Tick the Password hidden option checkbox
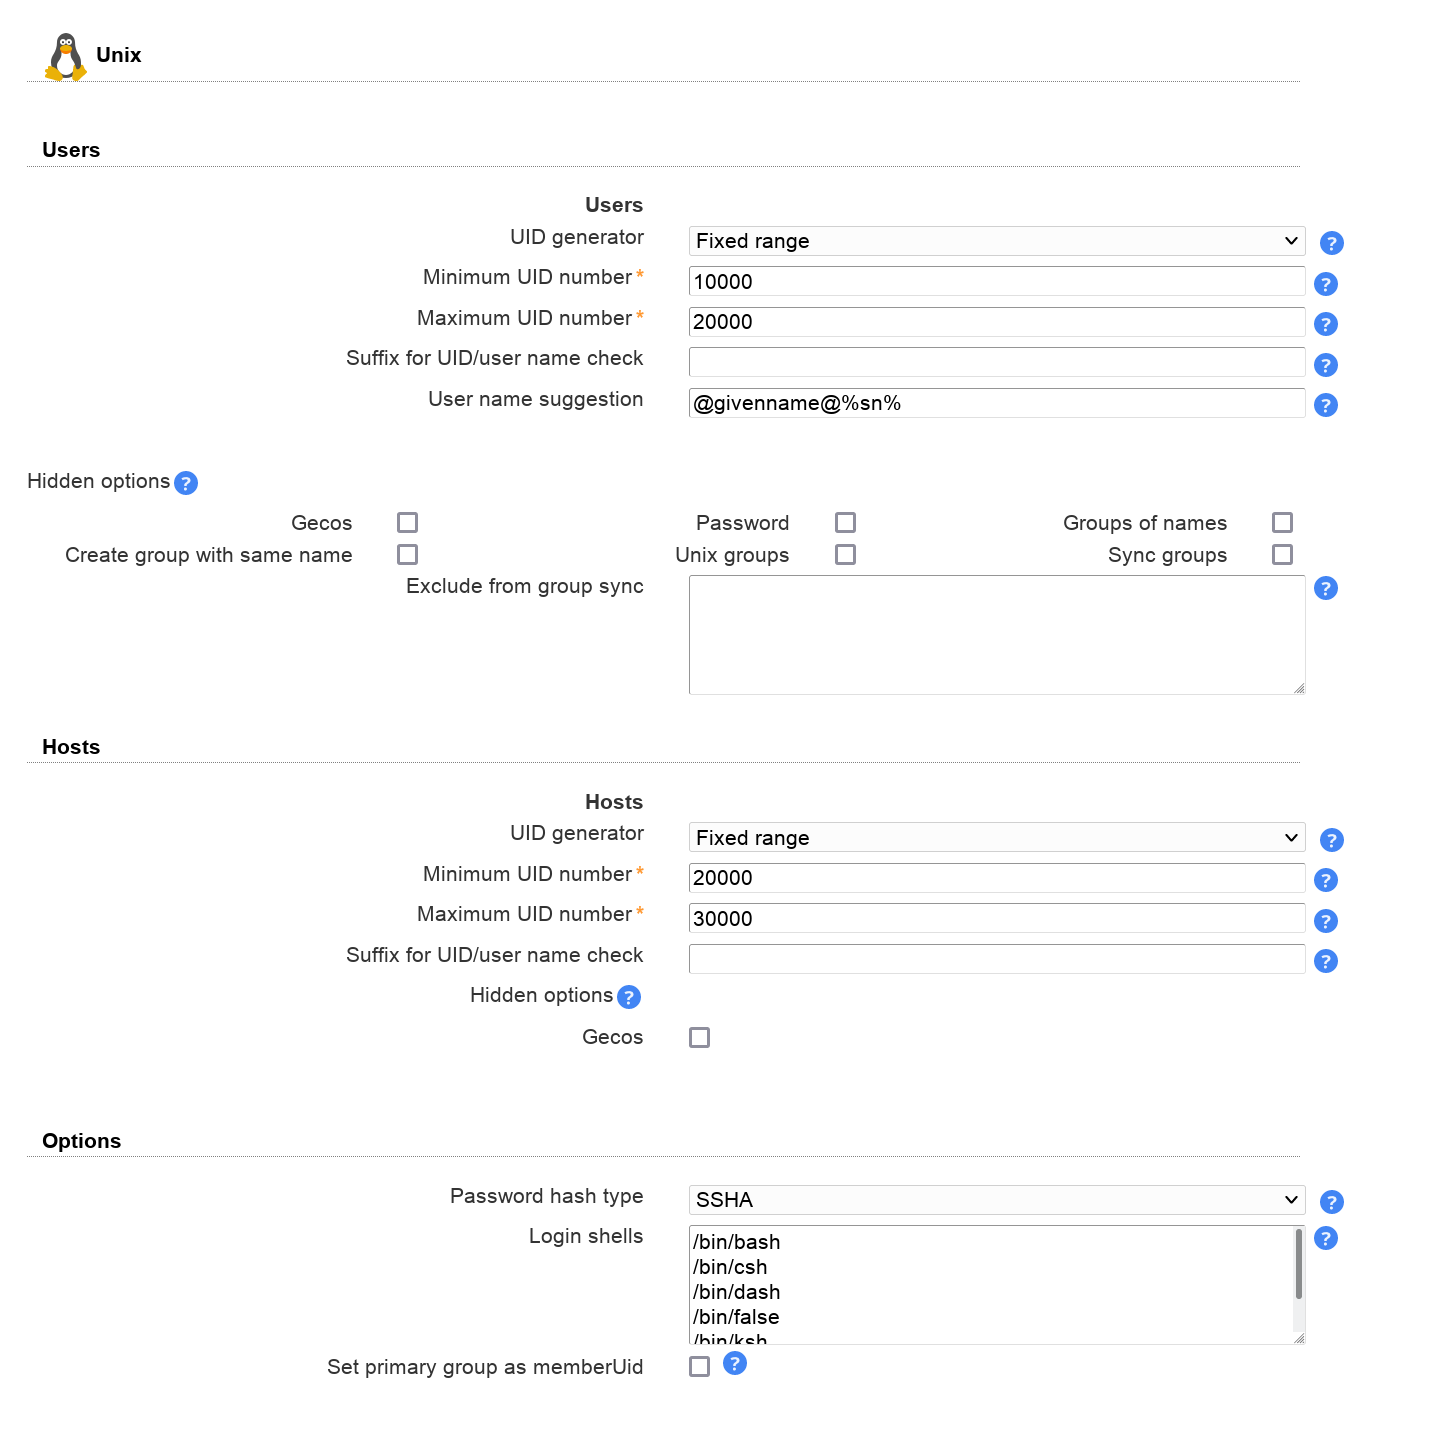Viewport: 1442px width, 1433px height. pyautogui.click(x=845, y=523)
